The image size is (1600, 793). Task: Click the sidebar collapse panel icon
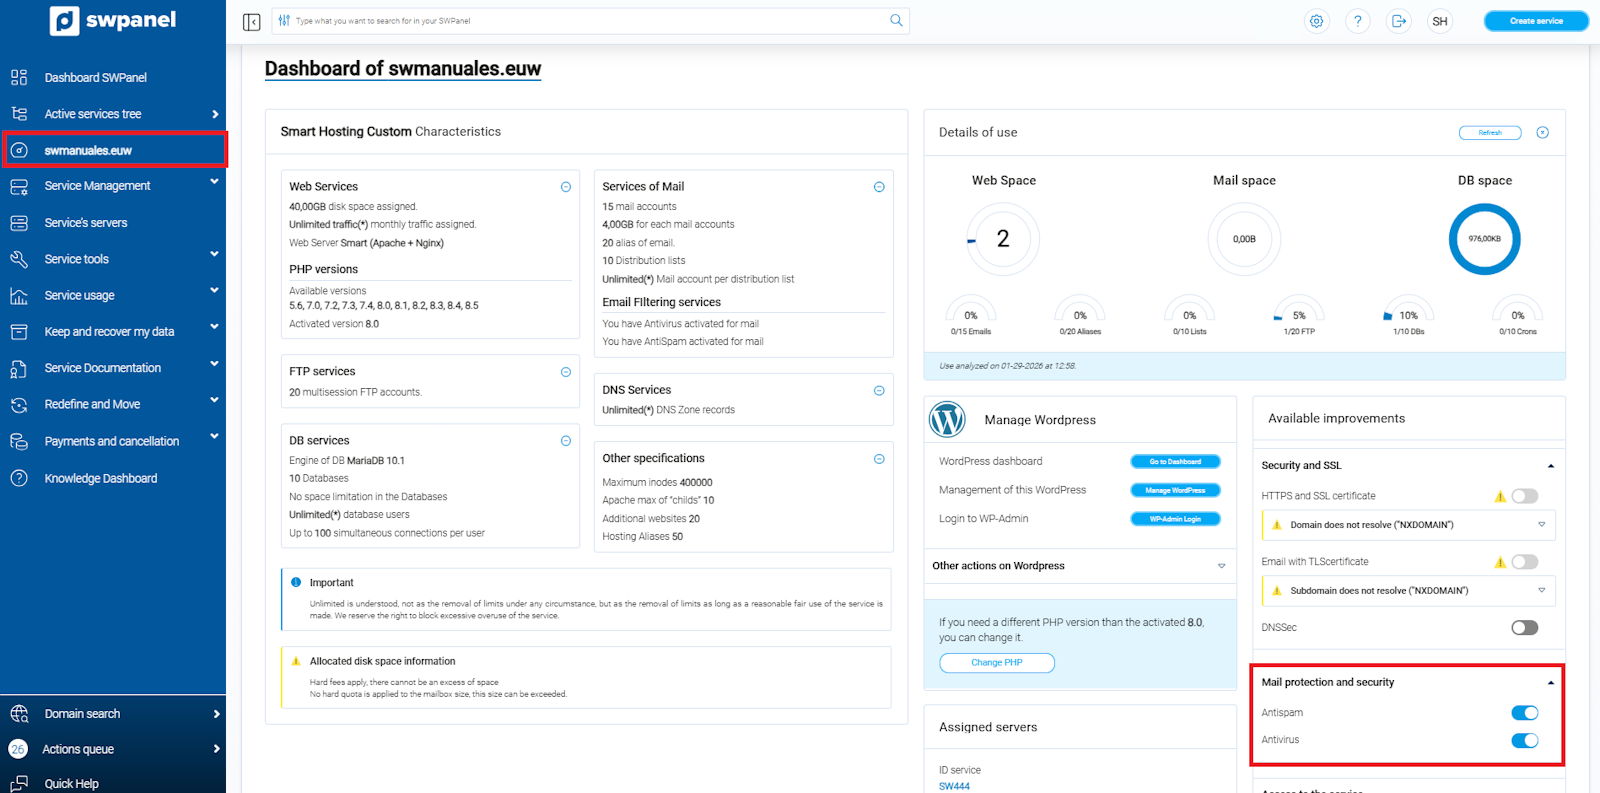coord(252,21)
